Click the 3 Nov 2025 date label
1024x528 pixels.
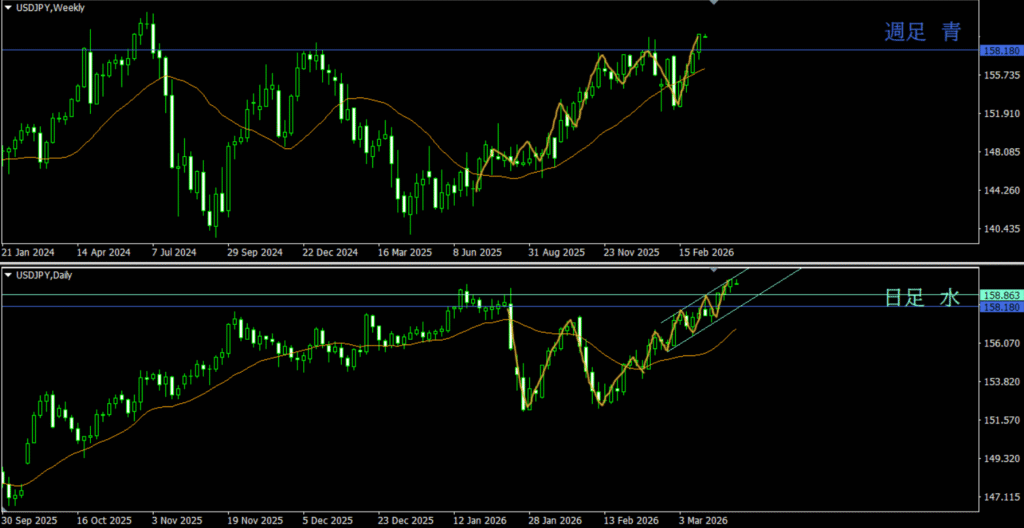(x=176, y=521)
